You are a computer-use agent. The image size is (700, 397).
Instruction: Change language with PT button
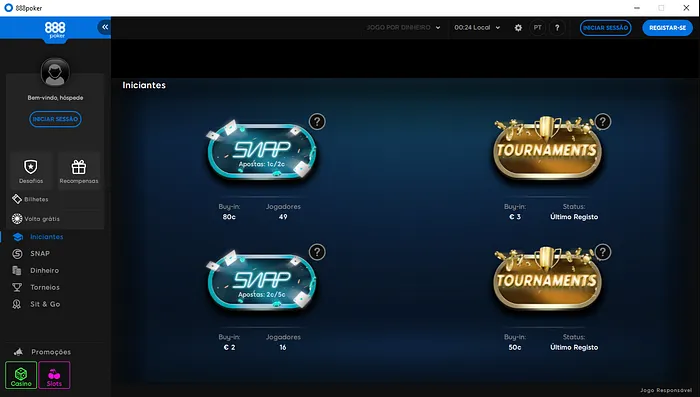538,28
